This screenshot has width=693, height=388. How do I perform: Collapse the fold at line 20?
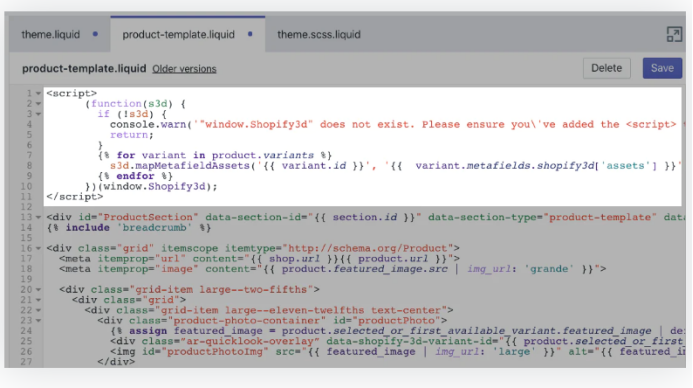click(x=38, y=290)
